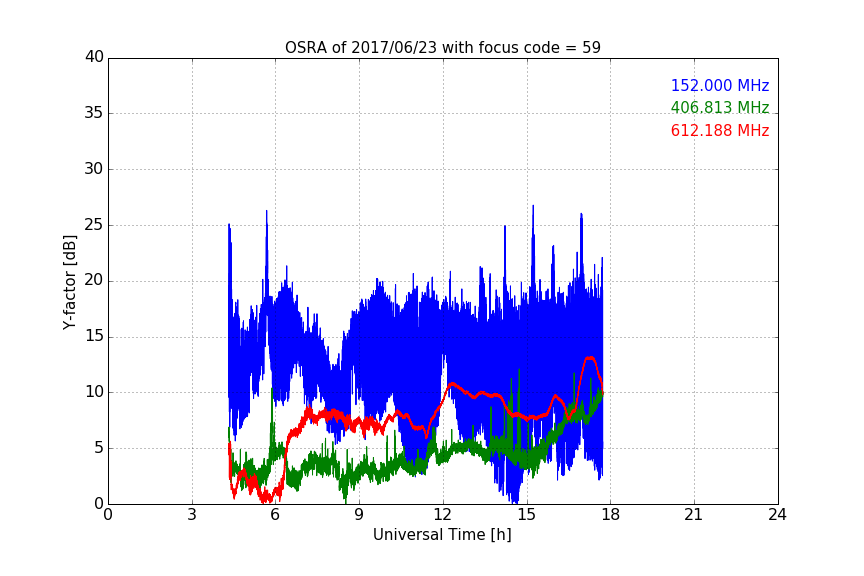The height and width of the screenshot is (576, 864).
Task: Click the 'Y-factor [dB]' axis label
Action: [x=70, y=282]
